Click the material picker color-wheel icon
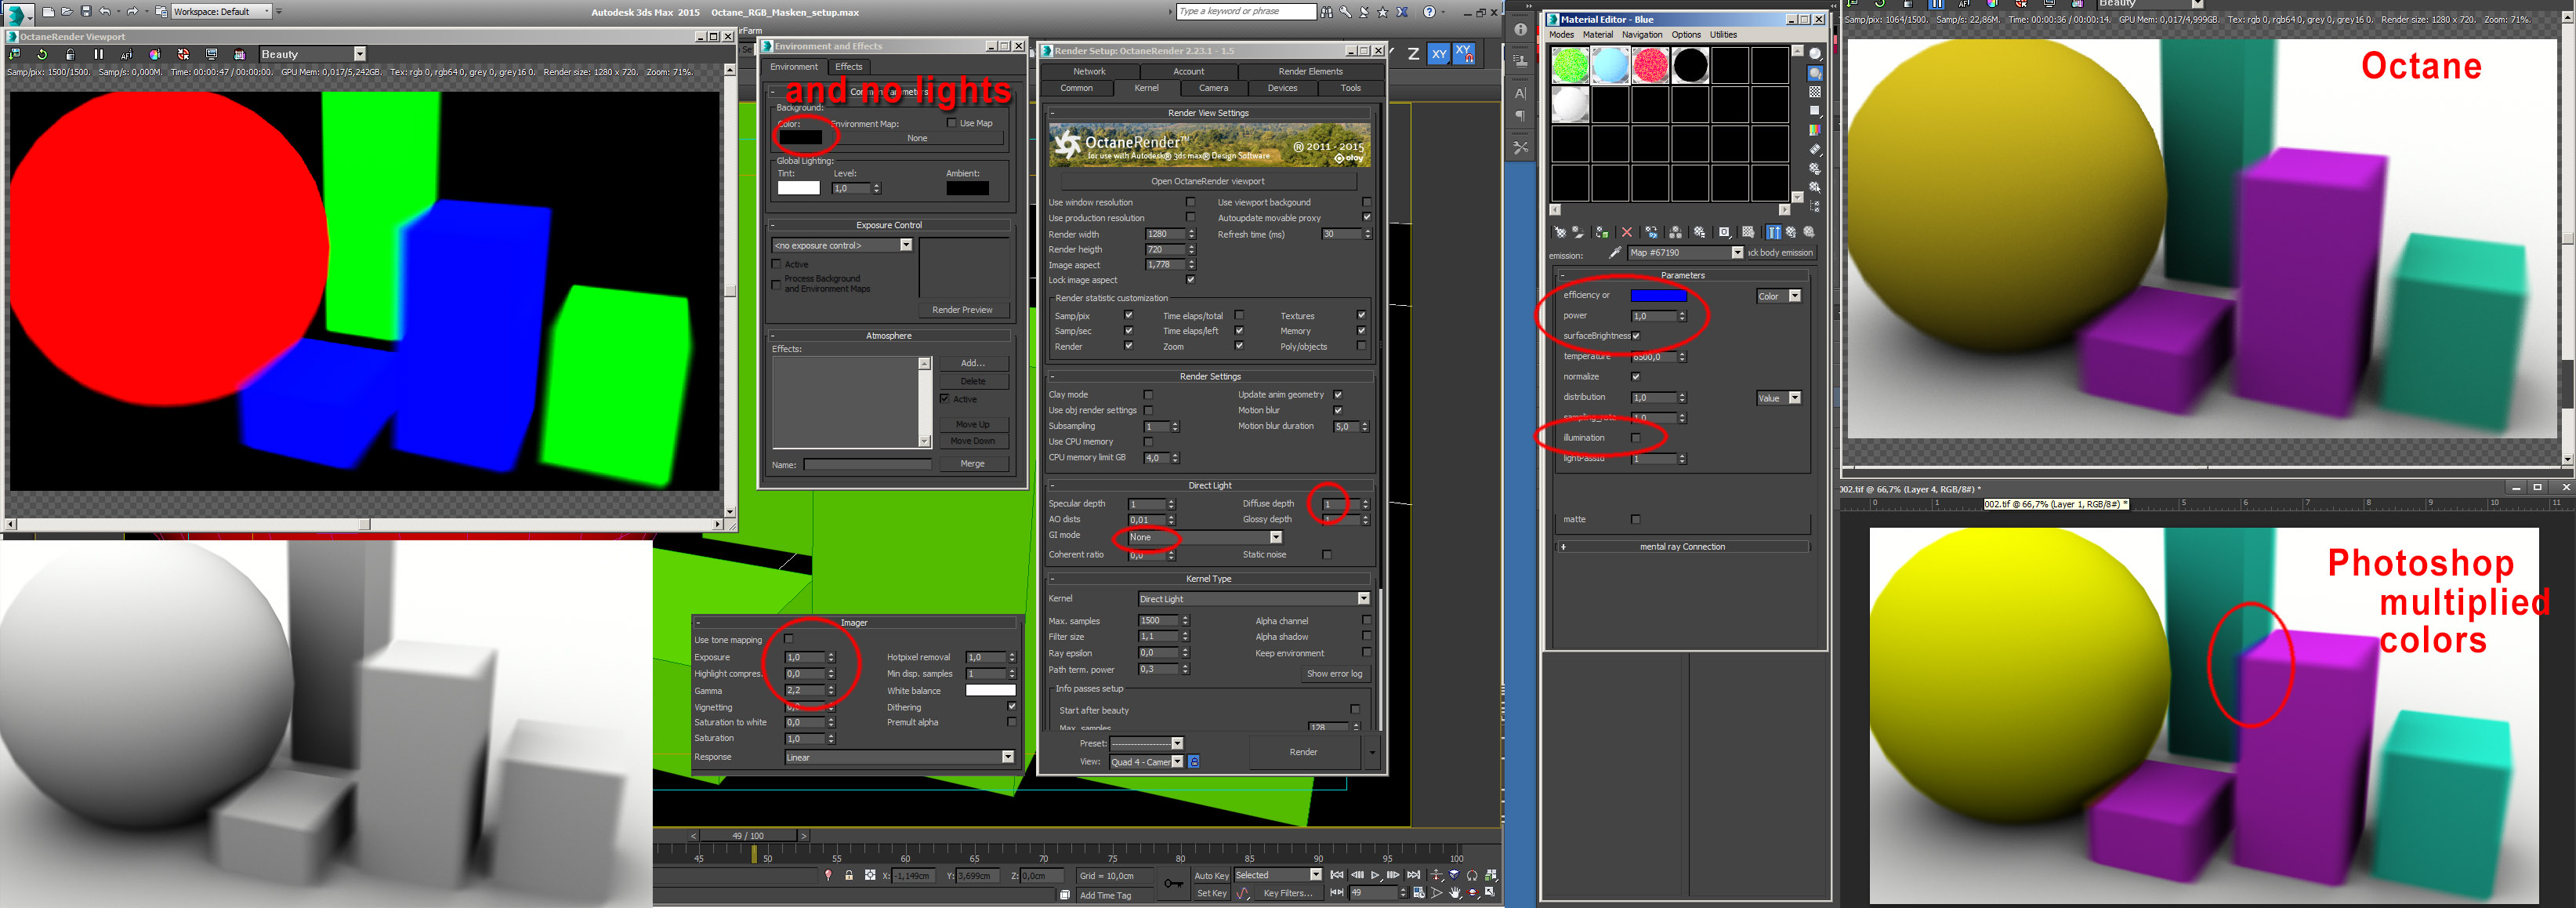Viewport: 2576px width, 908px height. [154, 54]
